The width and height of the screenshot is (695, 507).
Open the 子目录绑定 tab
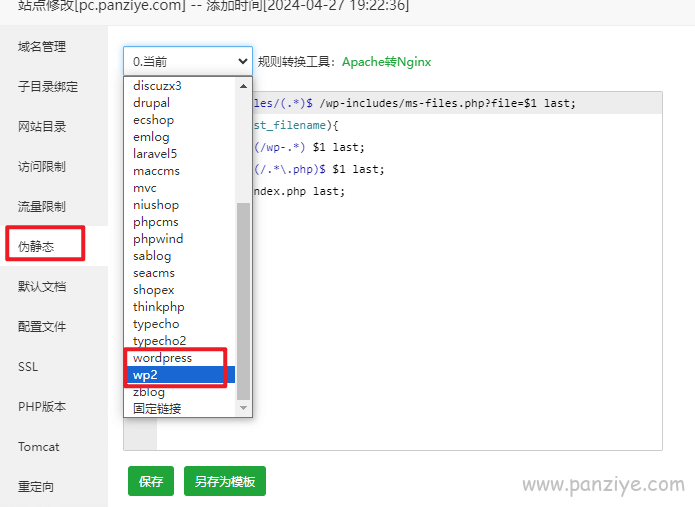pyautogui.click(x=54, y=86)
